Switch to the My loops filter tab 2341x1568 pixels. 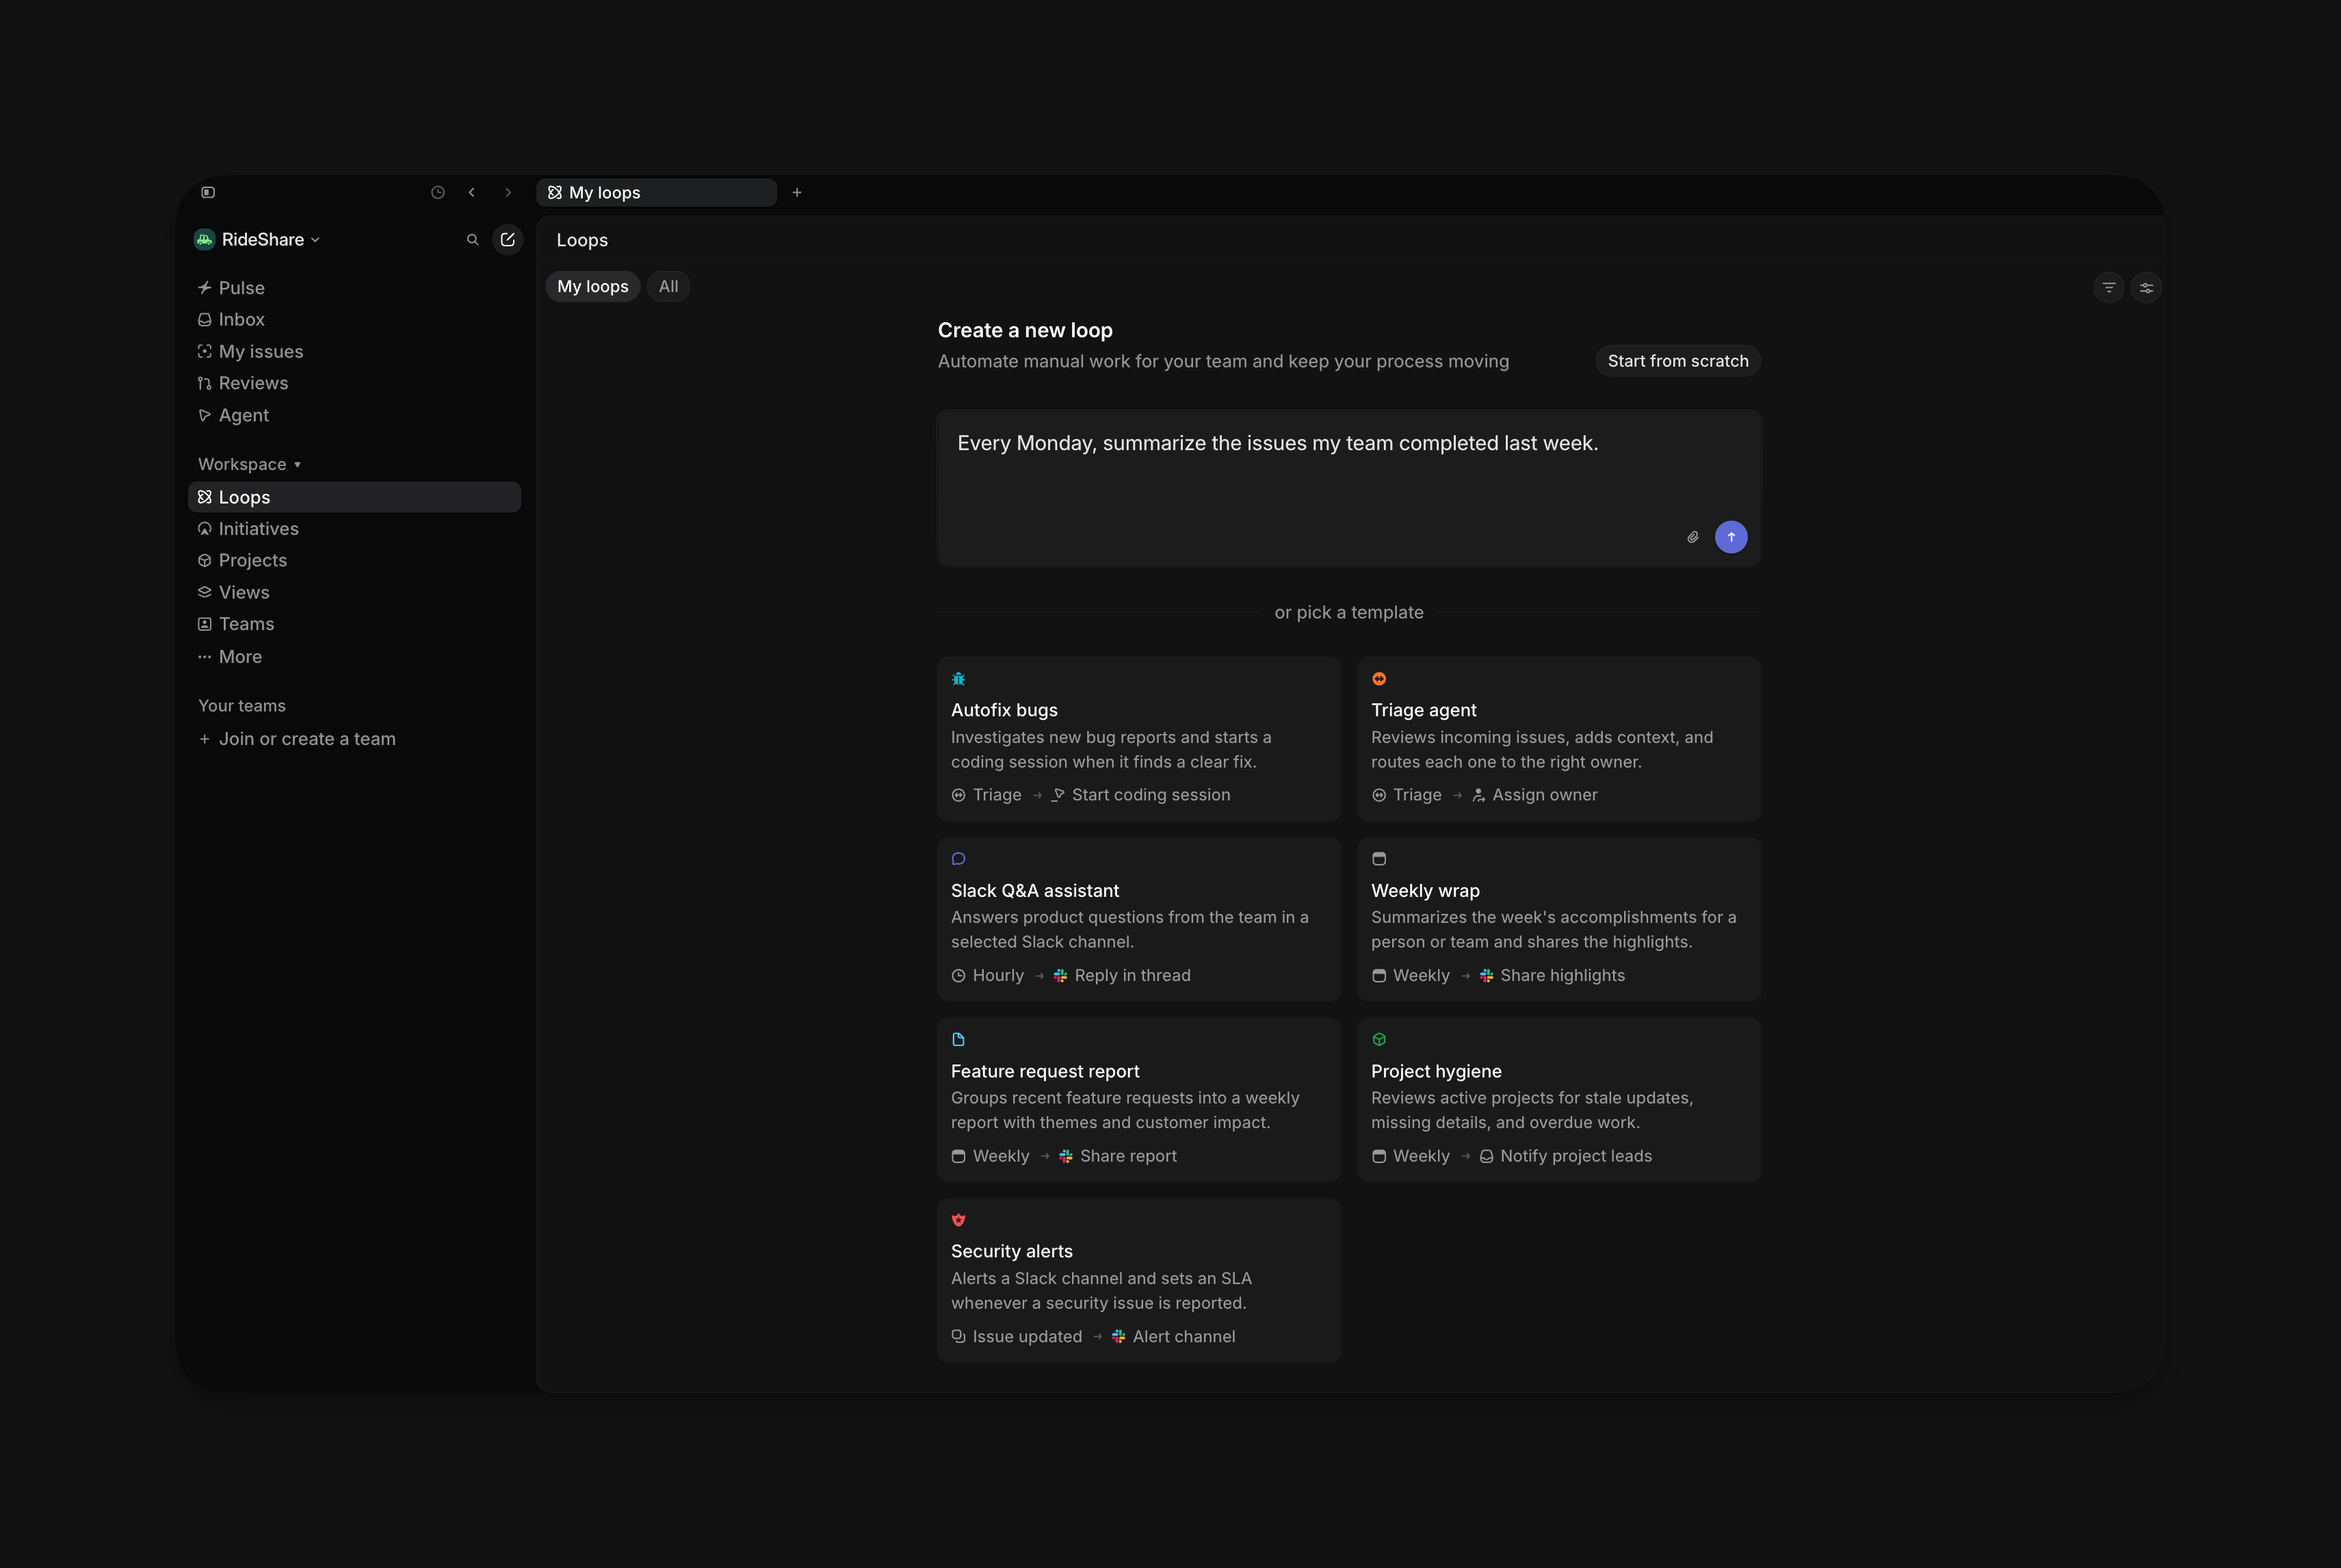point(593,287)
